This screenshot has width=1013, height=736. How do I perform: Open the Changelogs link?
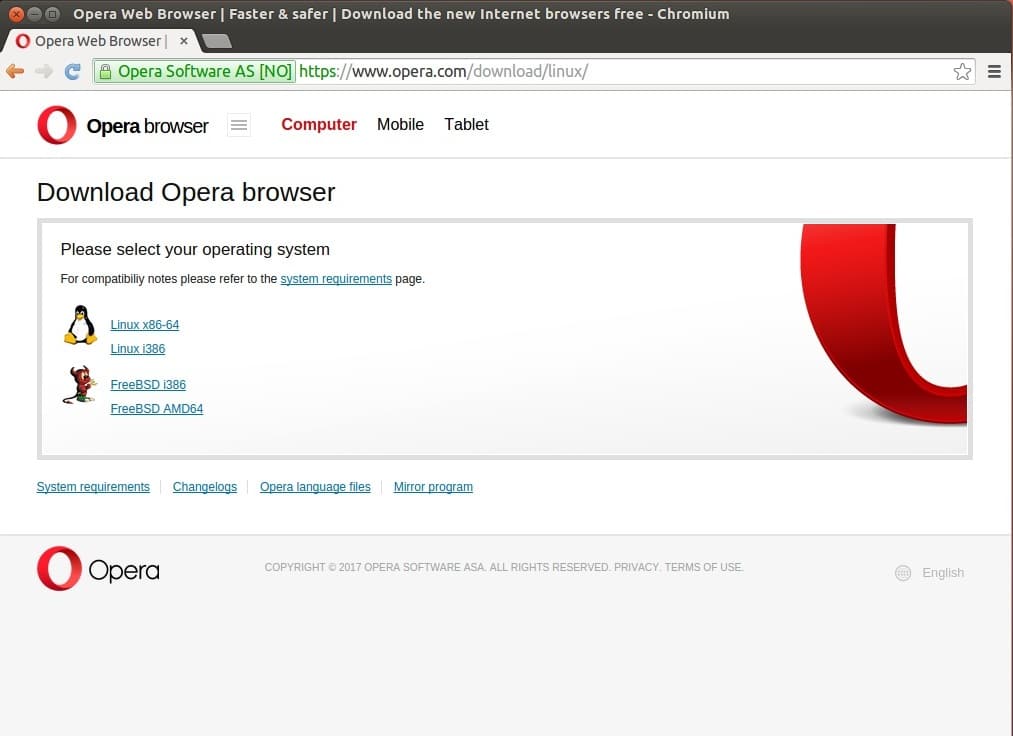click(x=205, y=487)
